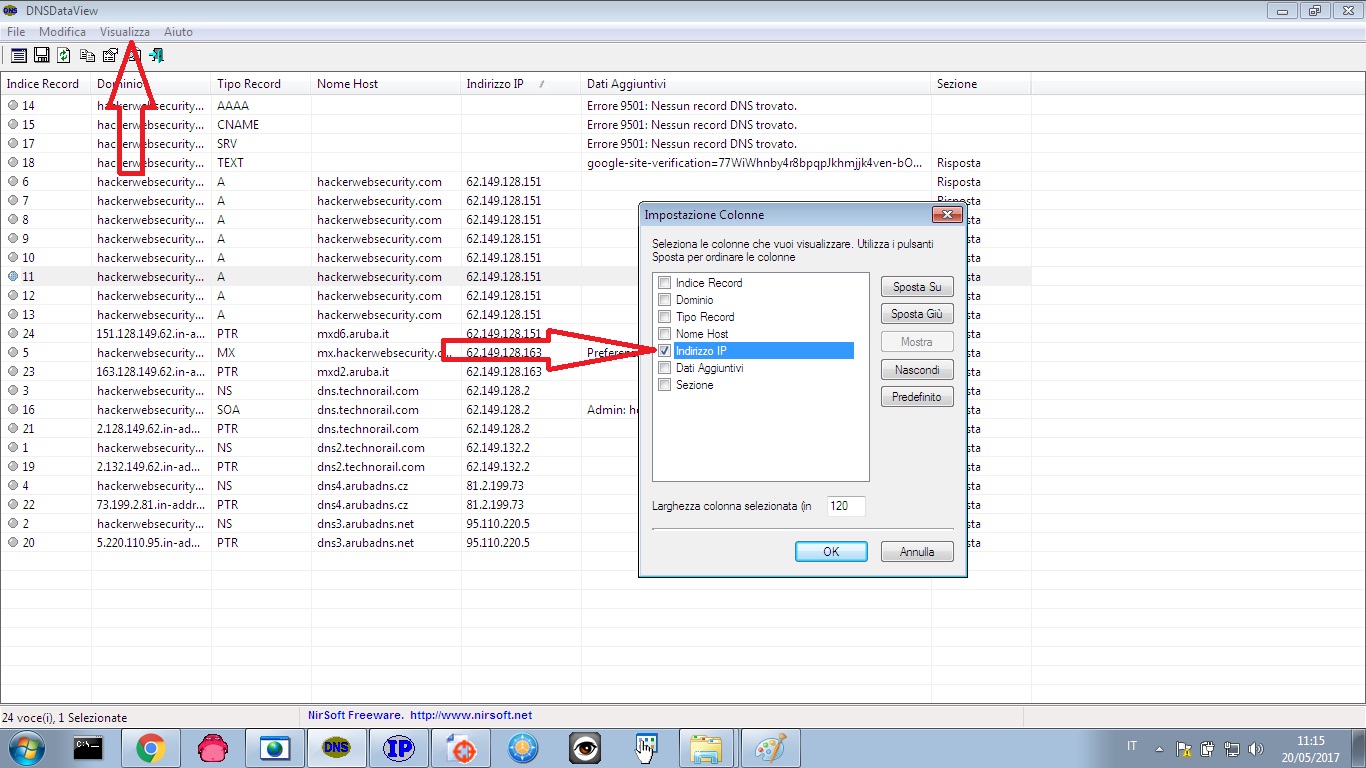Click the volume speaker tray icon

click(x=1256, y=748)
